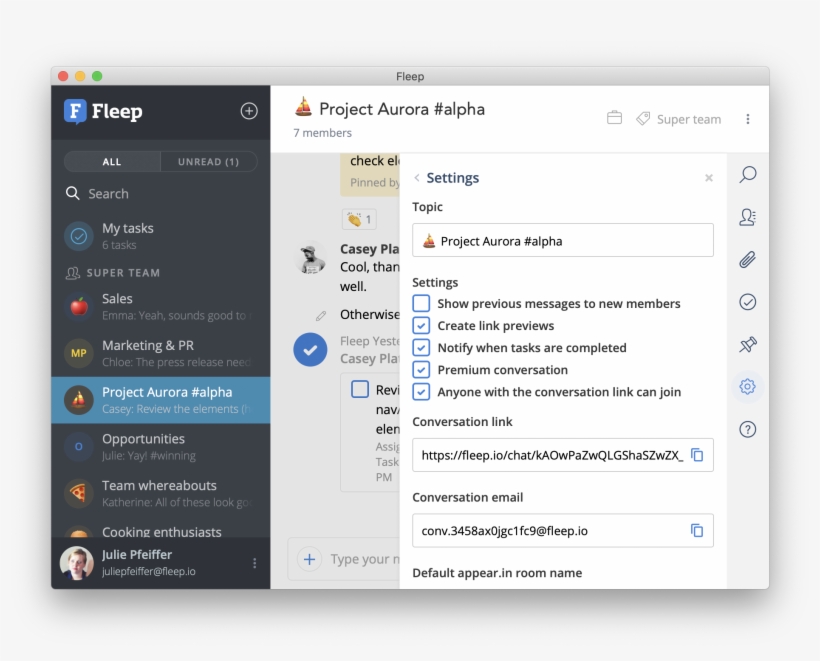The image size is (820, 661).
Task: Open the Sales conversation
Action: coord(161,306)
